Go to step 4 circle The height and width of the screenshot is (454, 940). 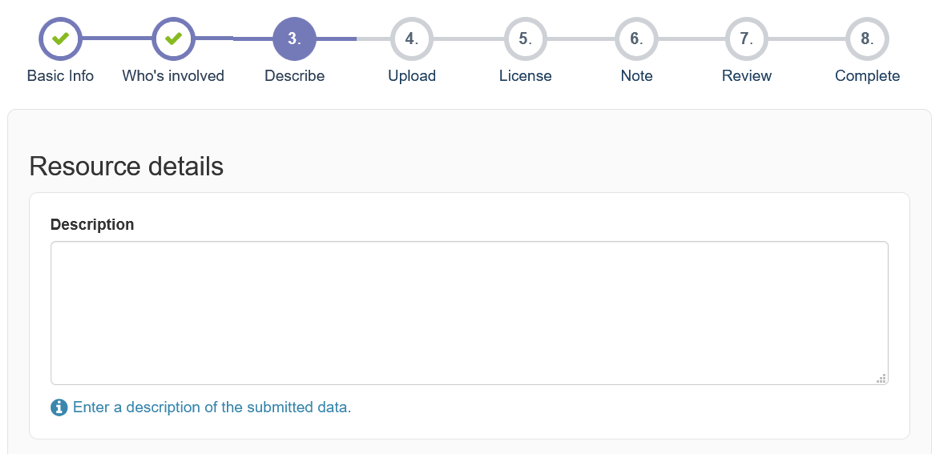411,39
